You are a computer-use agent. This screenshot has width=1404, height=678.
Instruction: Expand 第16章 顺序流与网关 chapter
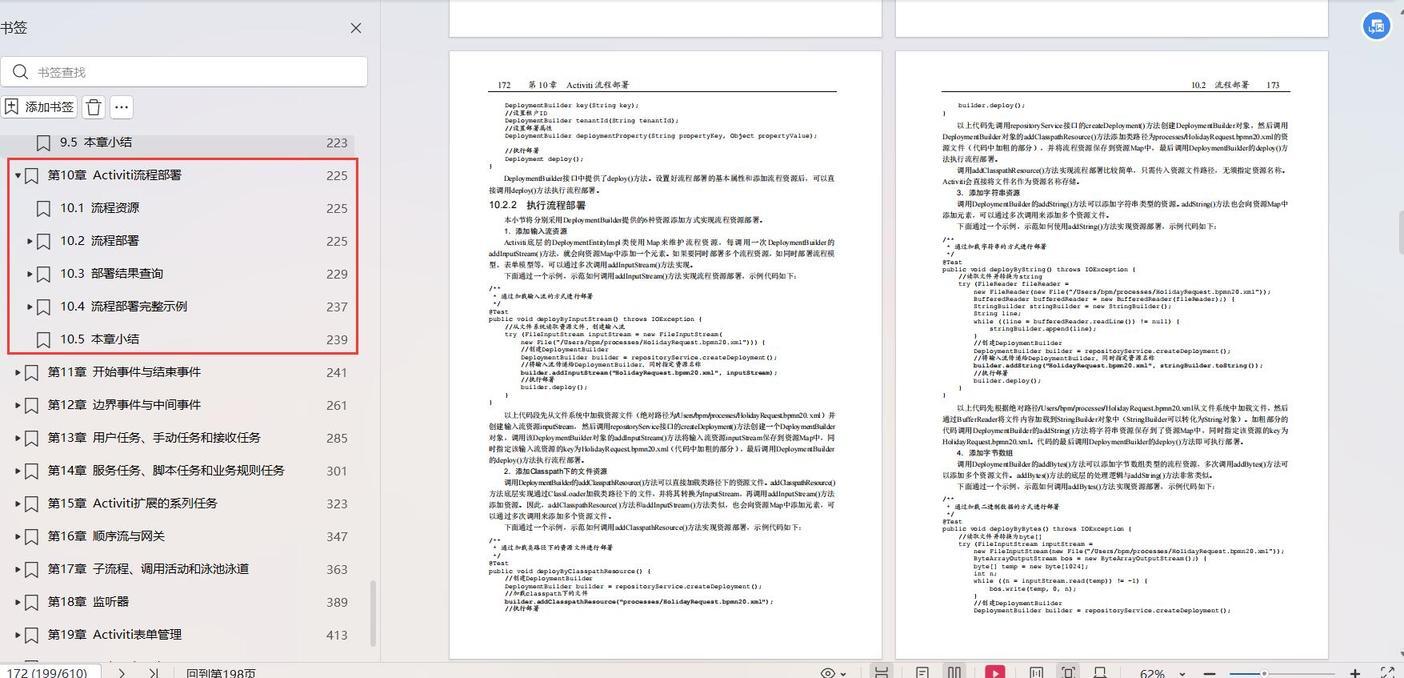17,537
